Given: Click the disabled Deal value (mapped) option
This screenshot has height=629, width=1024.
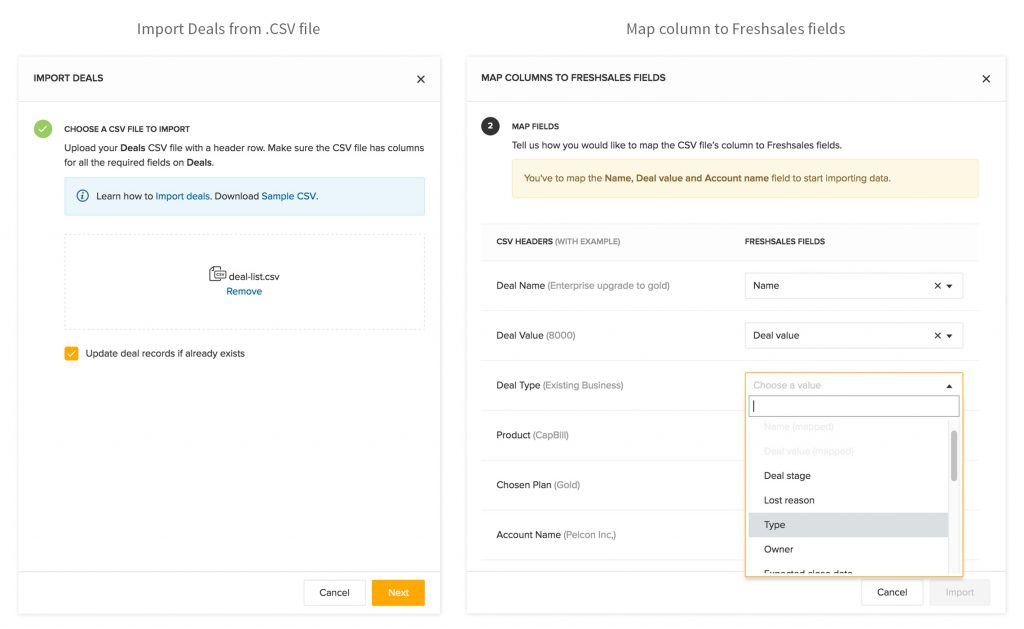Looking at the screenshot, I should pos(848,451).
